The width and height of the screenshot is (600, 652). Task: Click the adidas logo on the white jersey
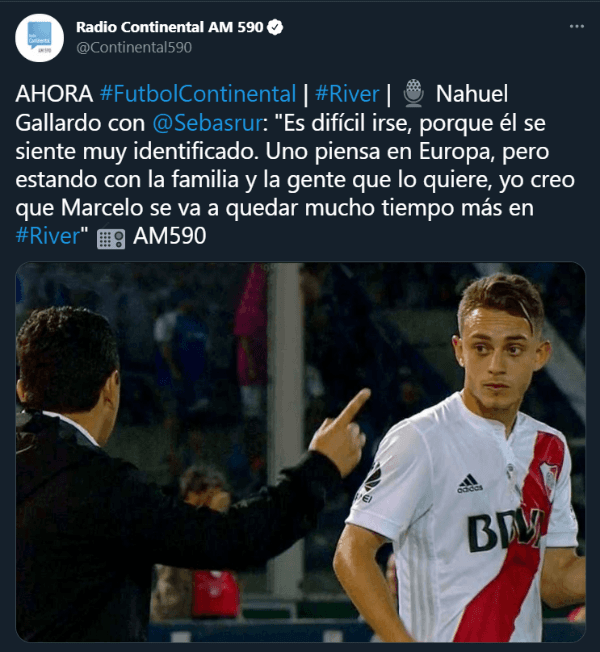[x=470, y=484]
